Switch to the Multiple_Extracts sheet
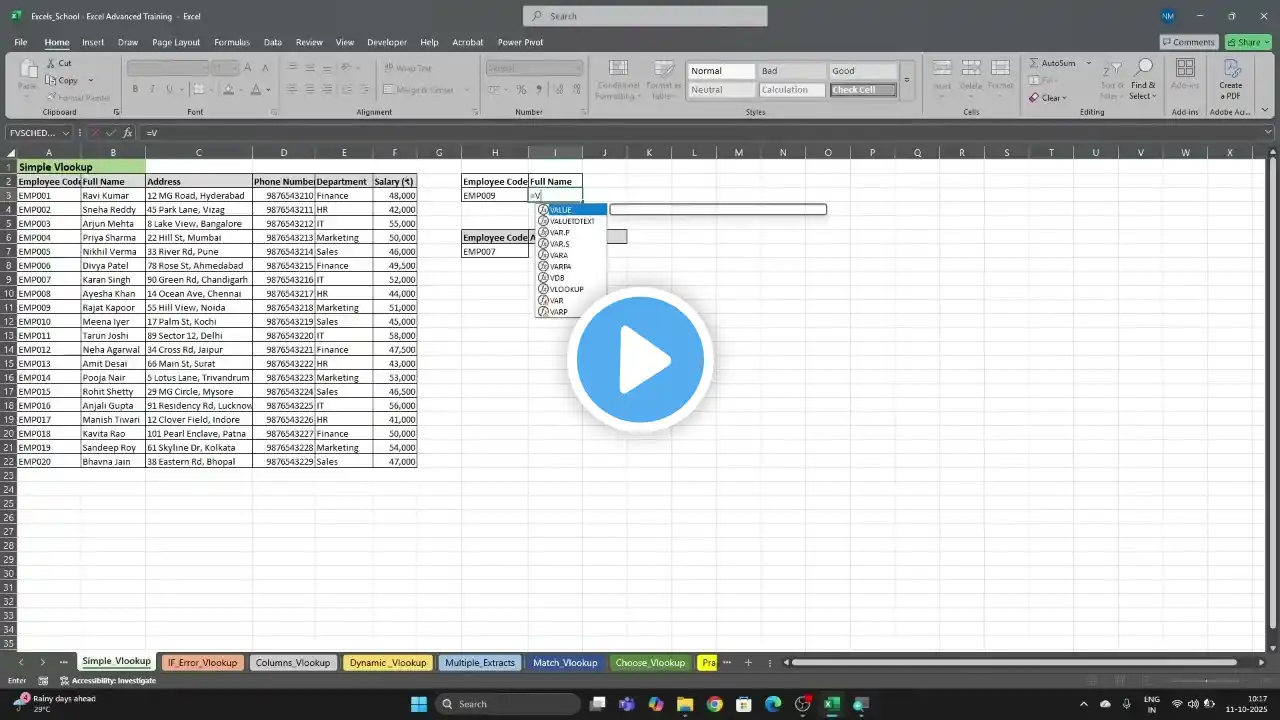Viewport: 1280px width, 720px height. click(x=480, y=662)
